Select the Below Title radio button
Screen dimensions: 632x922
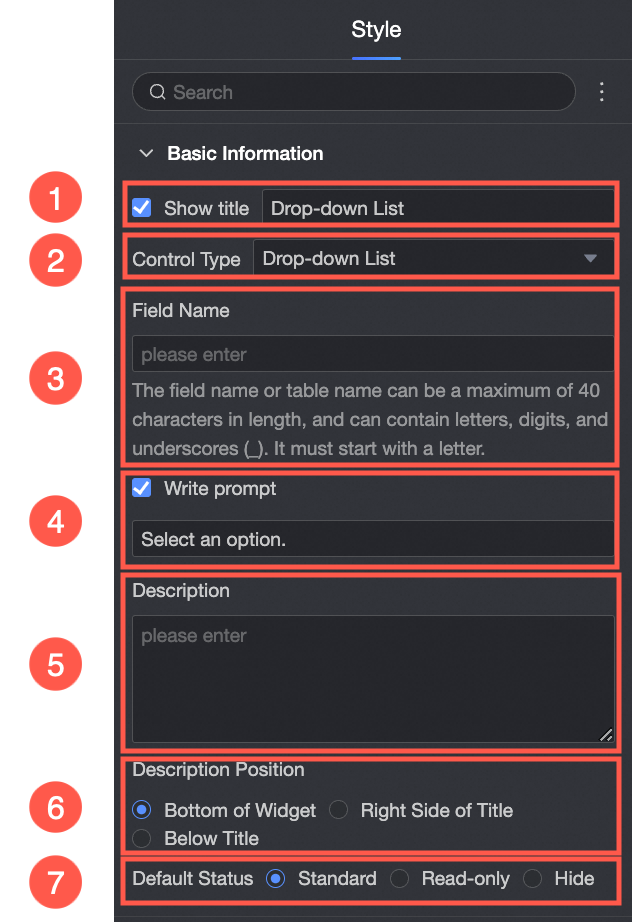pyautogui.click(x=142, y=838)
